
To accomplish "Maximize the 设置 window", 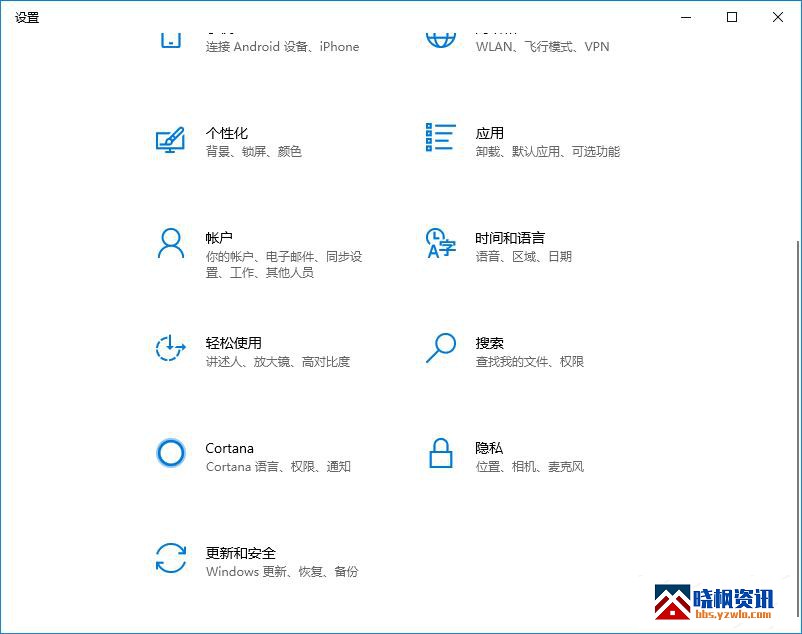I will (x=732, y=17).
